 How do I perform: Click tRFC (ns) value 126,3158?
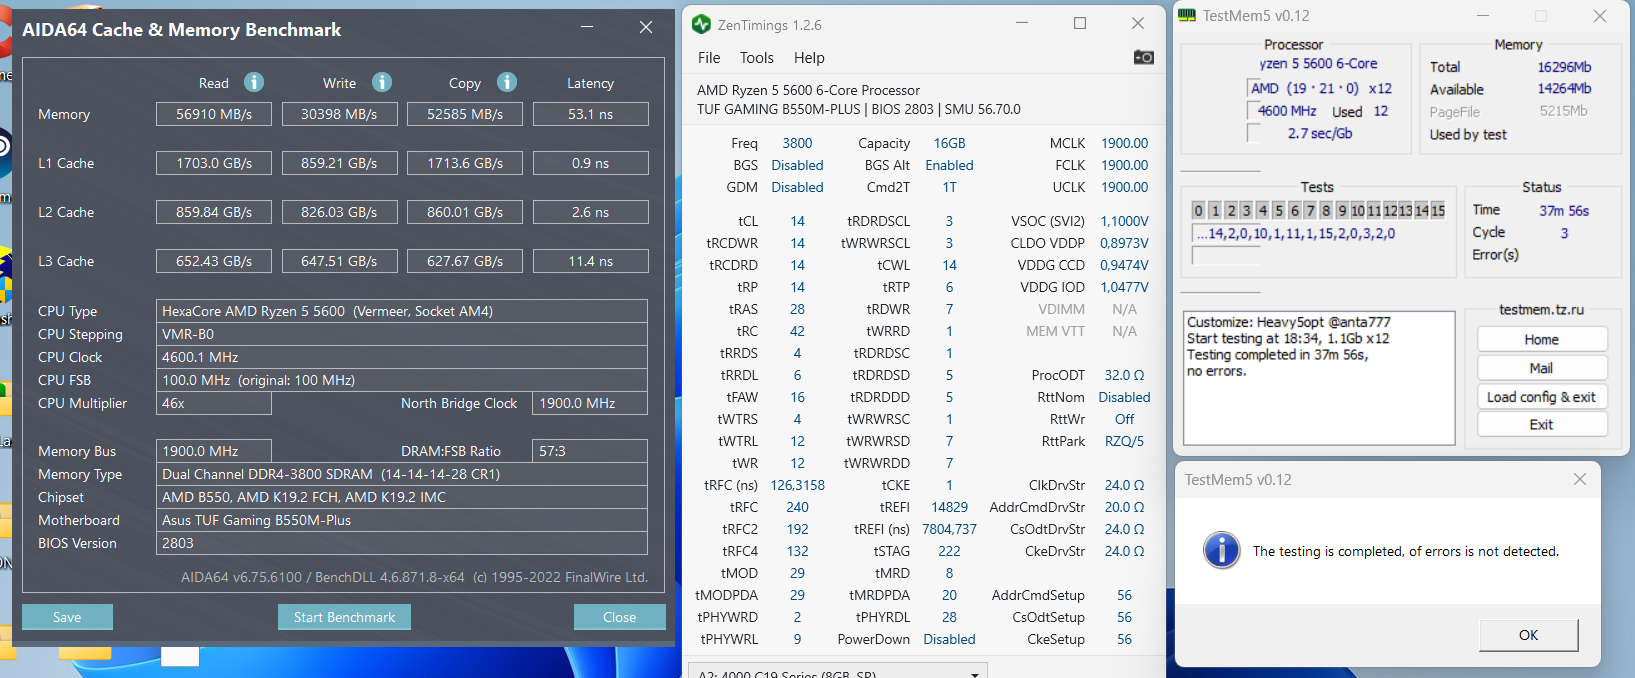coord(797,485)
